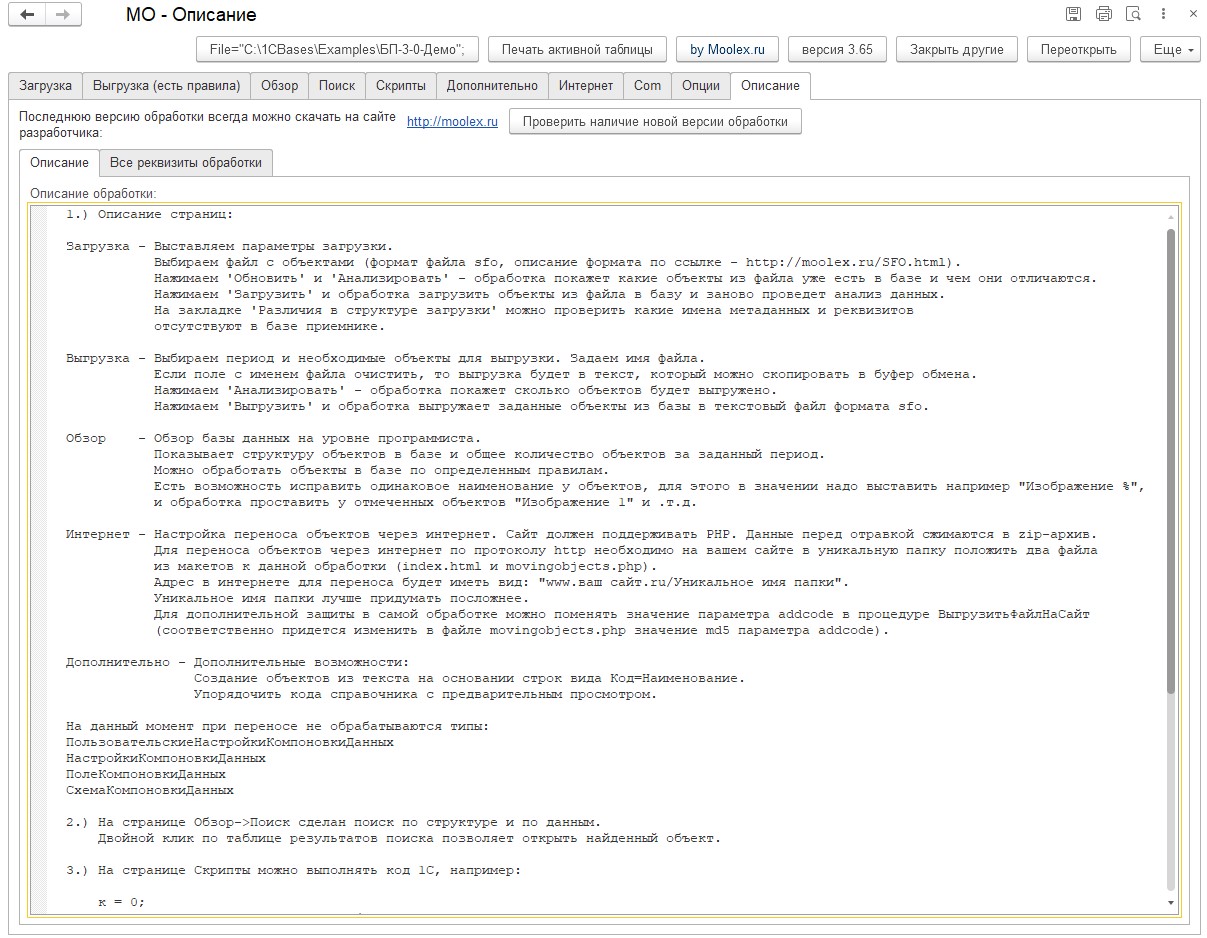The width and height of the screenshot is (1207, 938).
Task: Switch to the Com tab
Action: pos(647,86)
